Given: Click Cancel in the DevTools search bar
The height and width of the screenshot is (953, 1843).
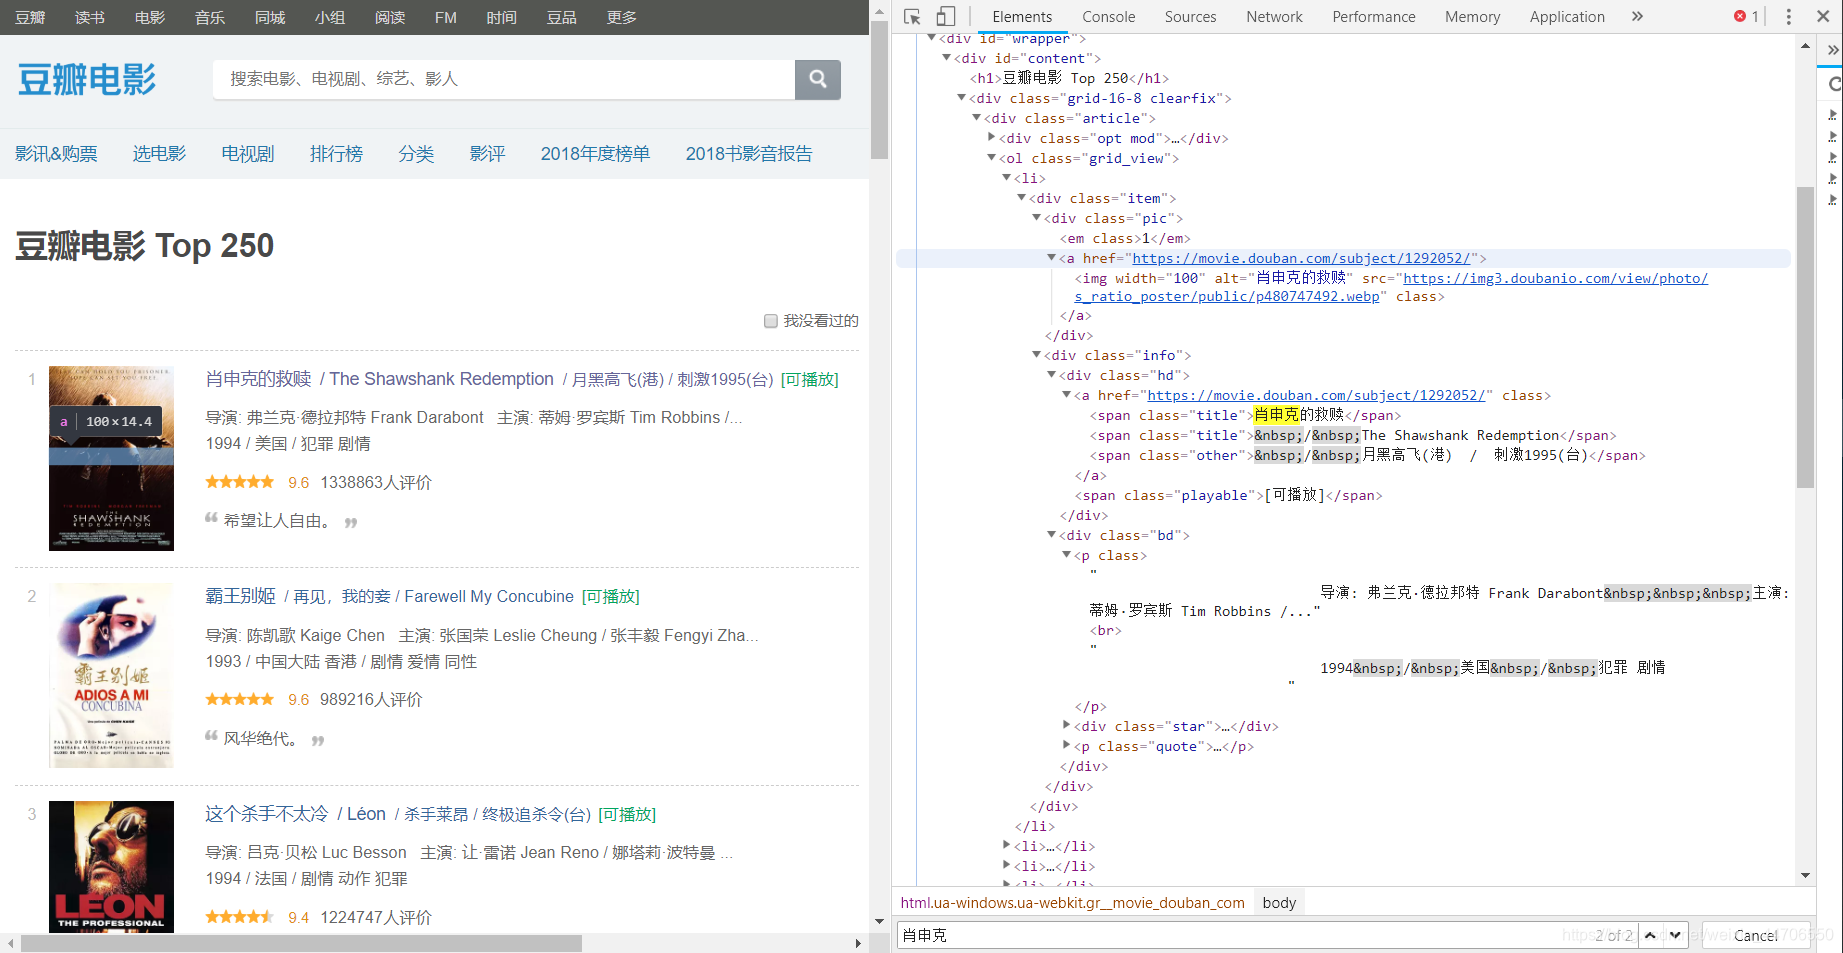Looking at the screenshot, I should [x=1756, y=935].
